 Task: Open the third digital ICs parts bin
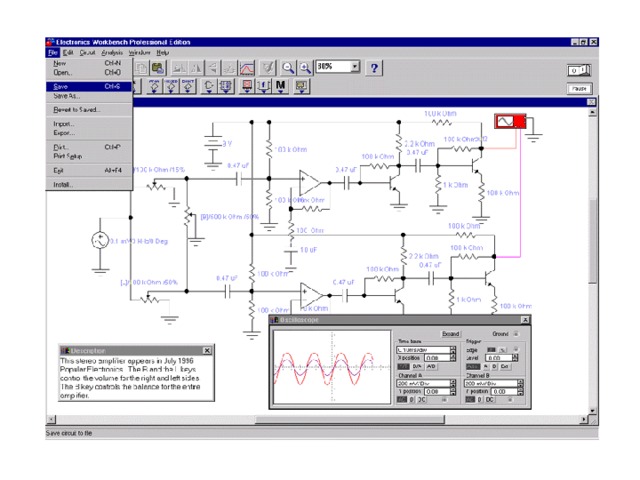coord(188,87)
